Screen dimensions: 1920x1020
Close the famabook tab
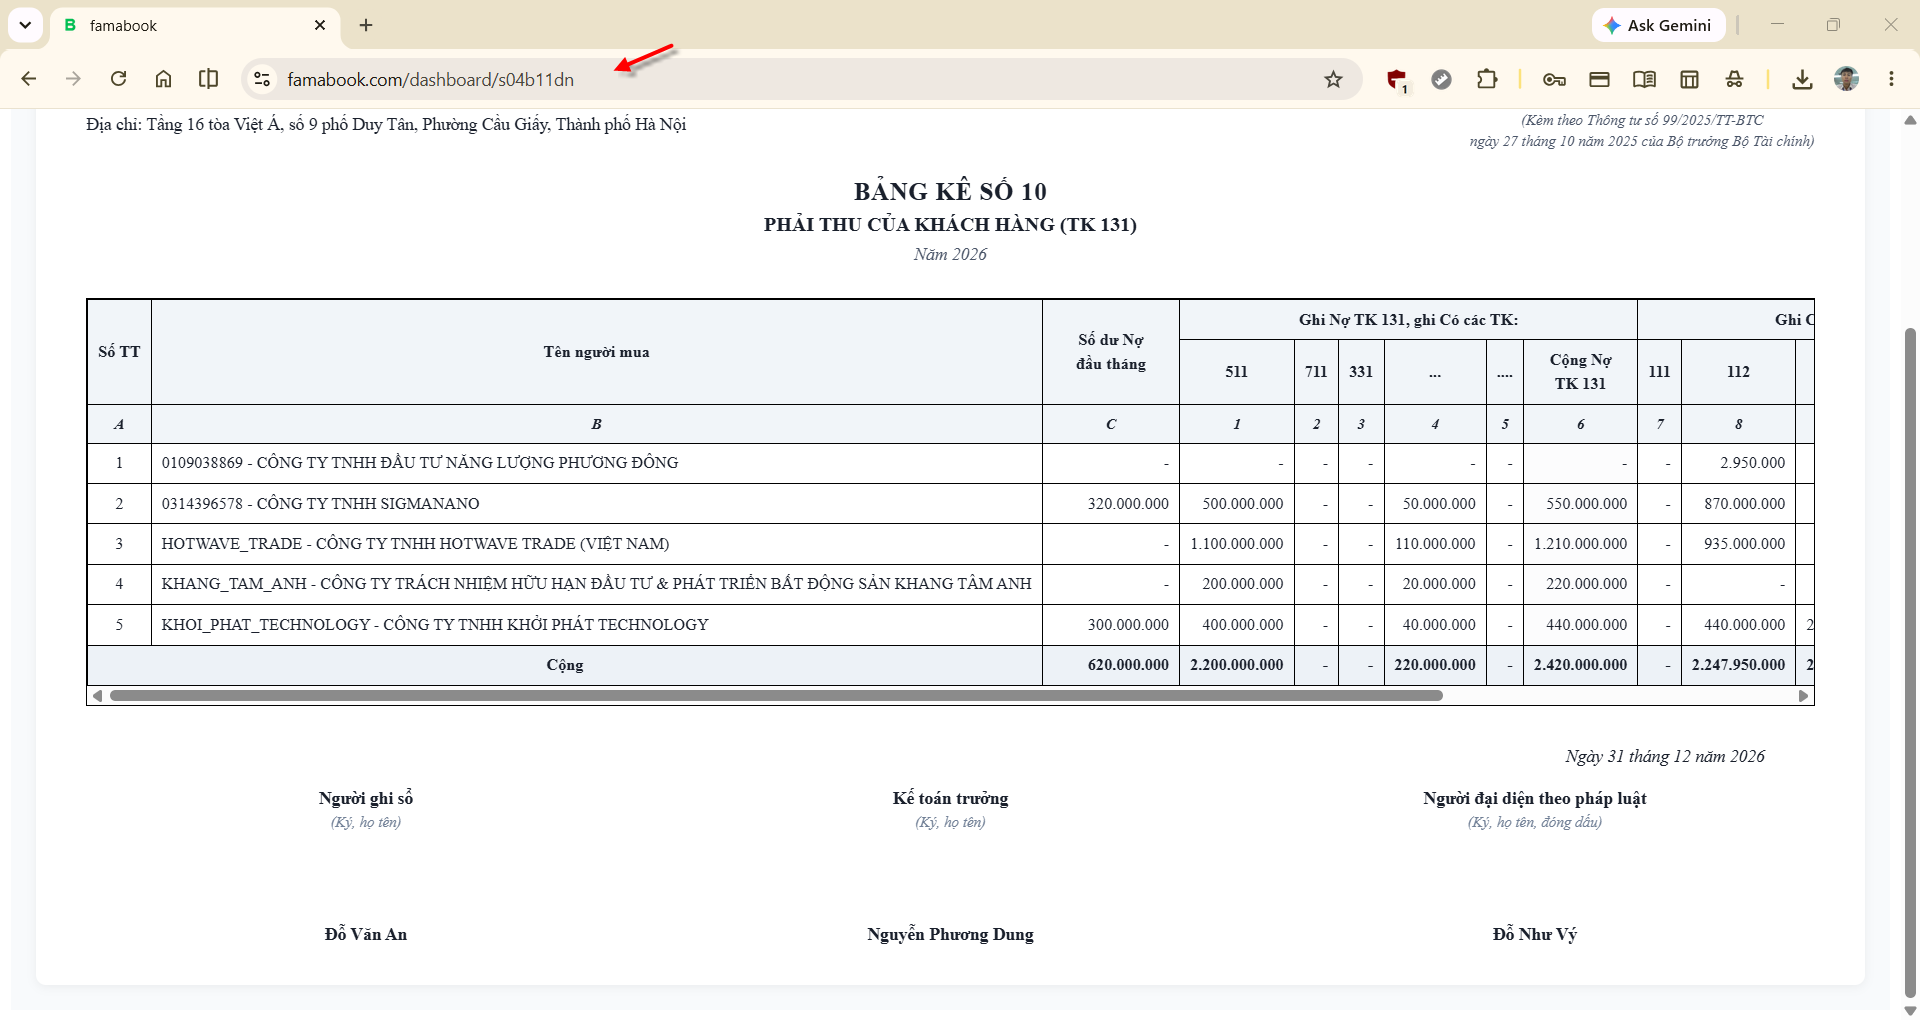320,25
